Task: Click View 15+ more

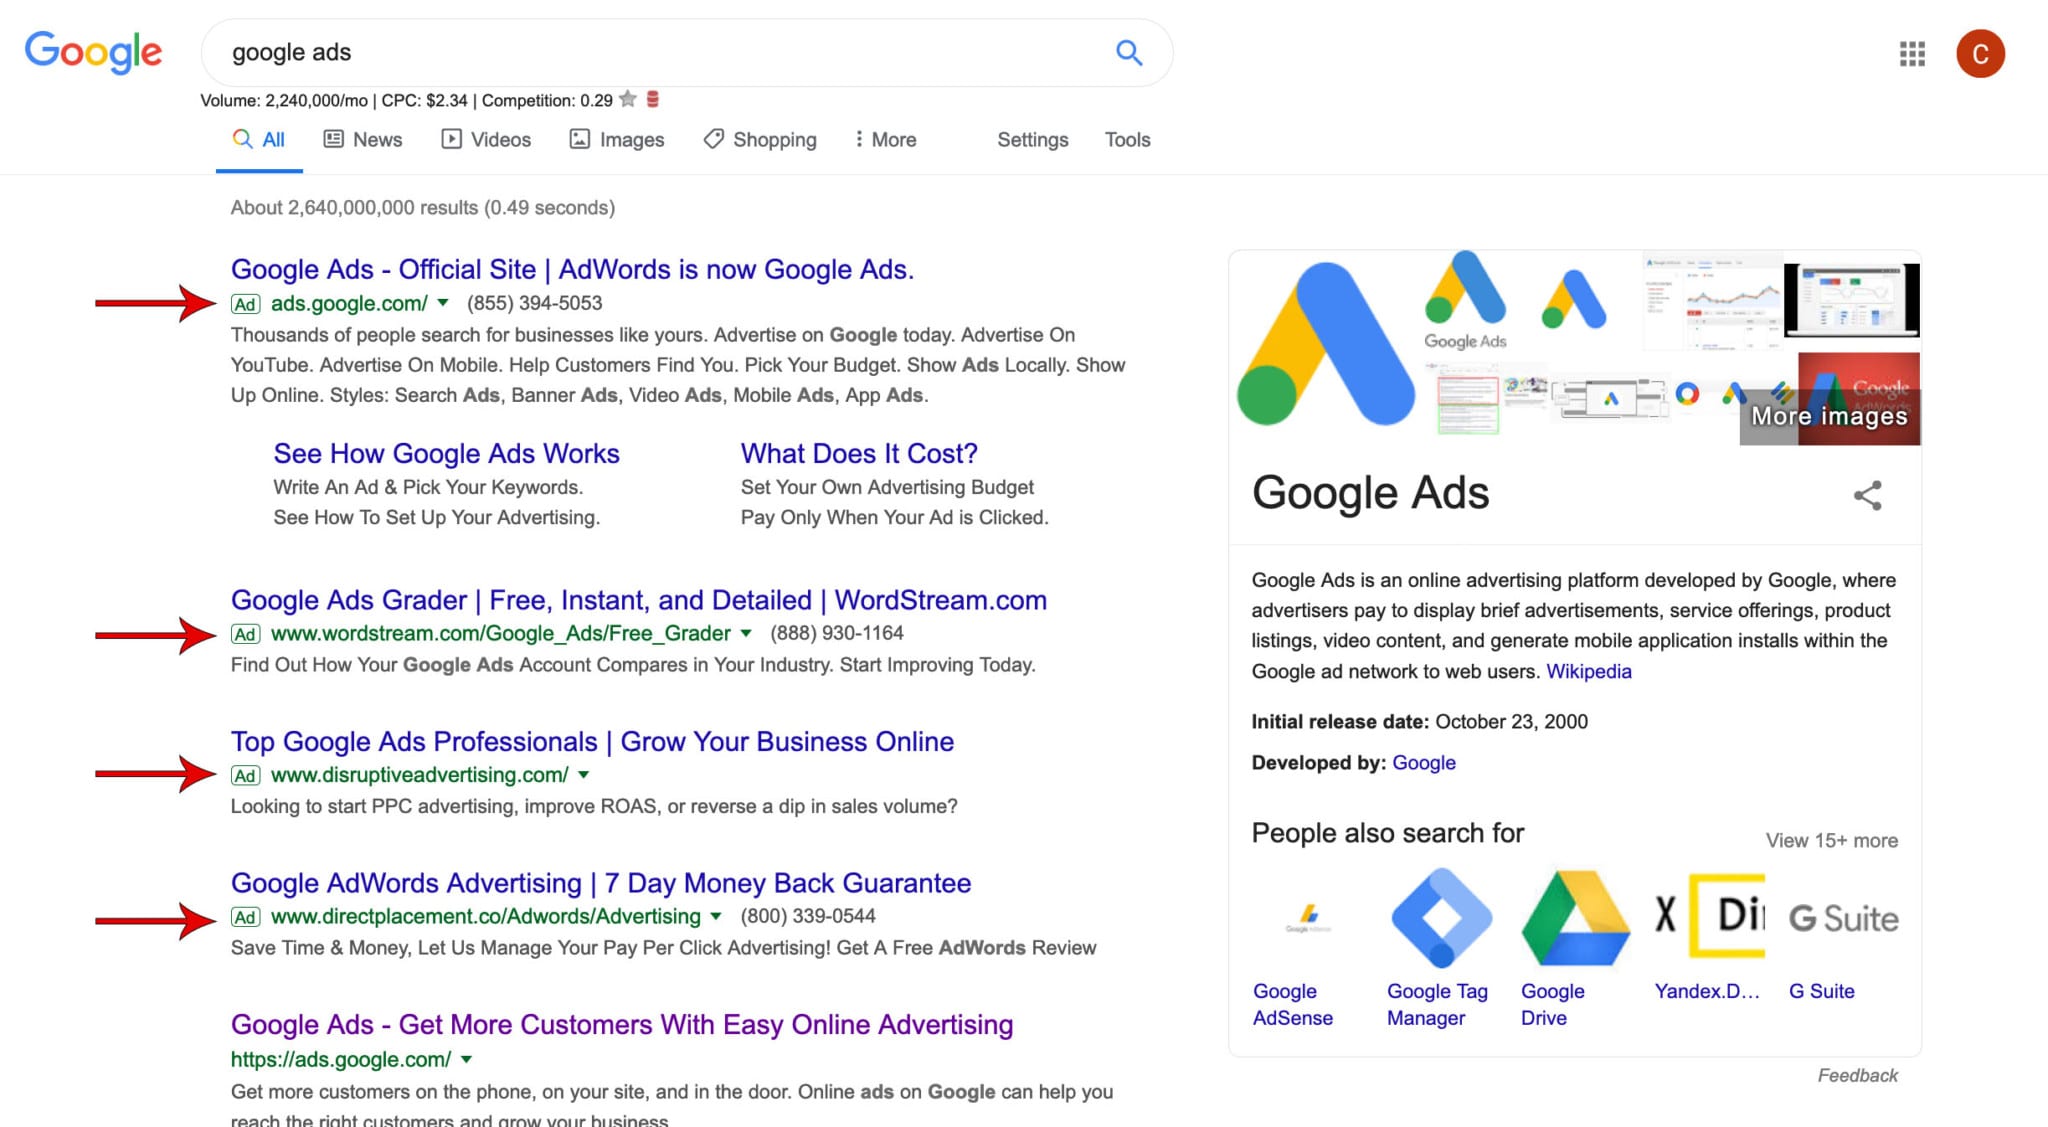Action: [x=1833, y=840]
